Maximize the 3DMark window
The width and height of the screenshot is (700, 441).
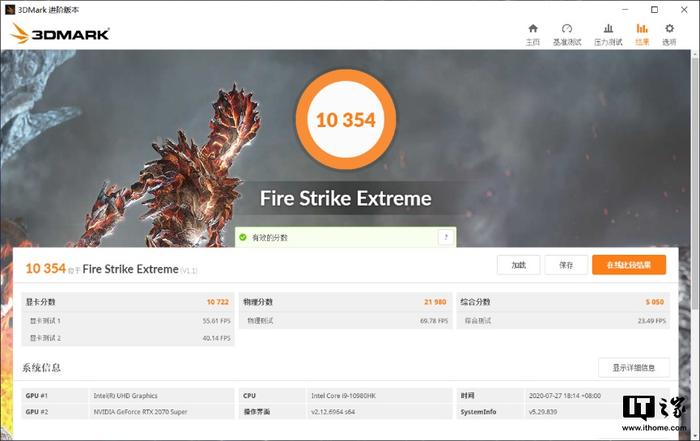click(654, 9)
